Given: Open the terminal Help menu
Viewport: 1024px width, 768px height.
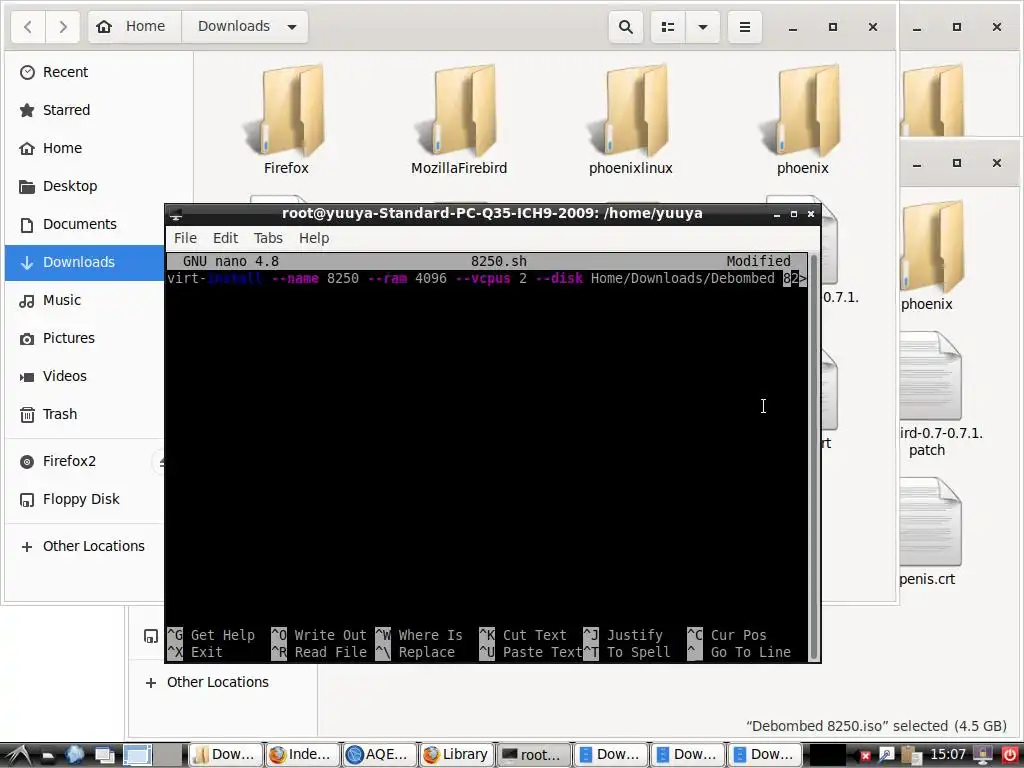Looking at the screenshot, I should point(314,238).
